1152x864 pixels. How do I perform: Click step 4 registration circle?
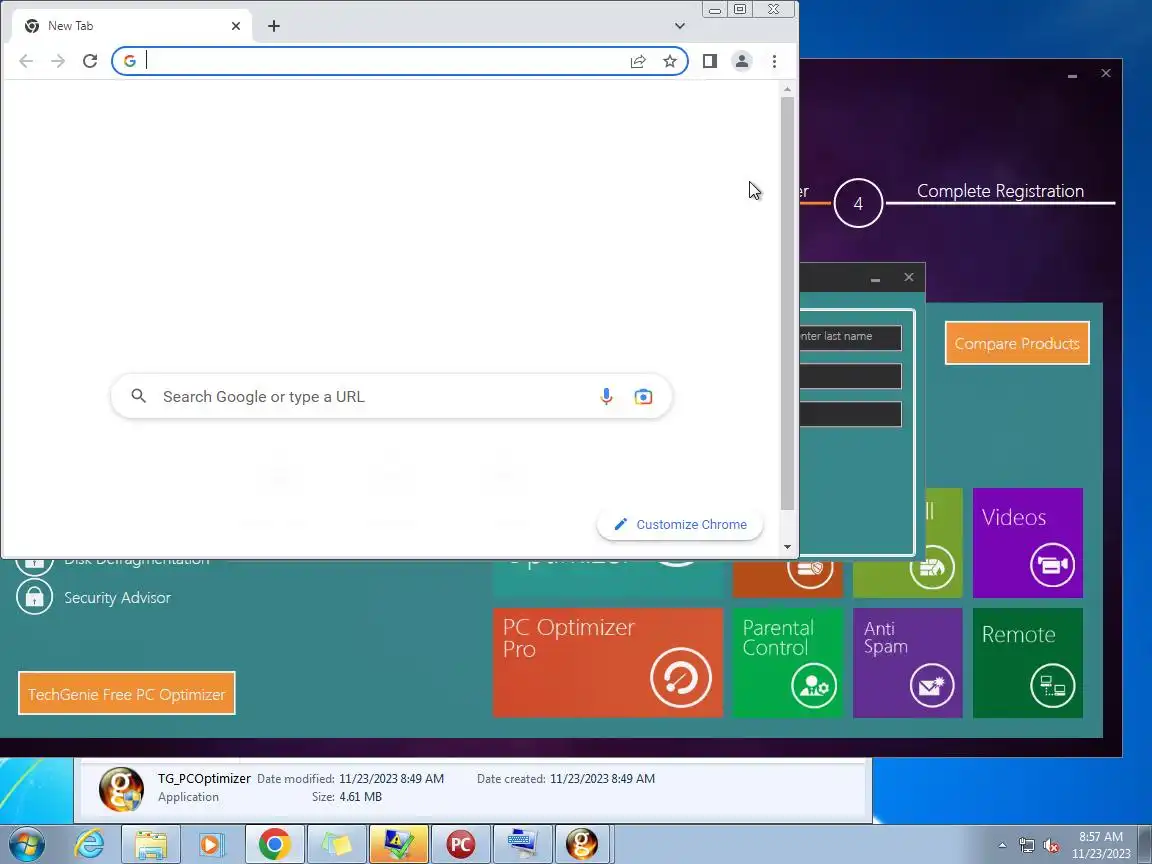[x=857, y=204]
